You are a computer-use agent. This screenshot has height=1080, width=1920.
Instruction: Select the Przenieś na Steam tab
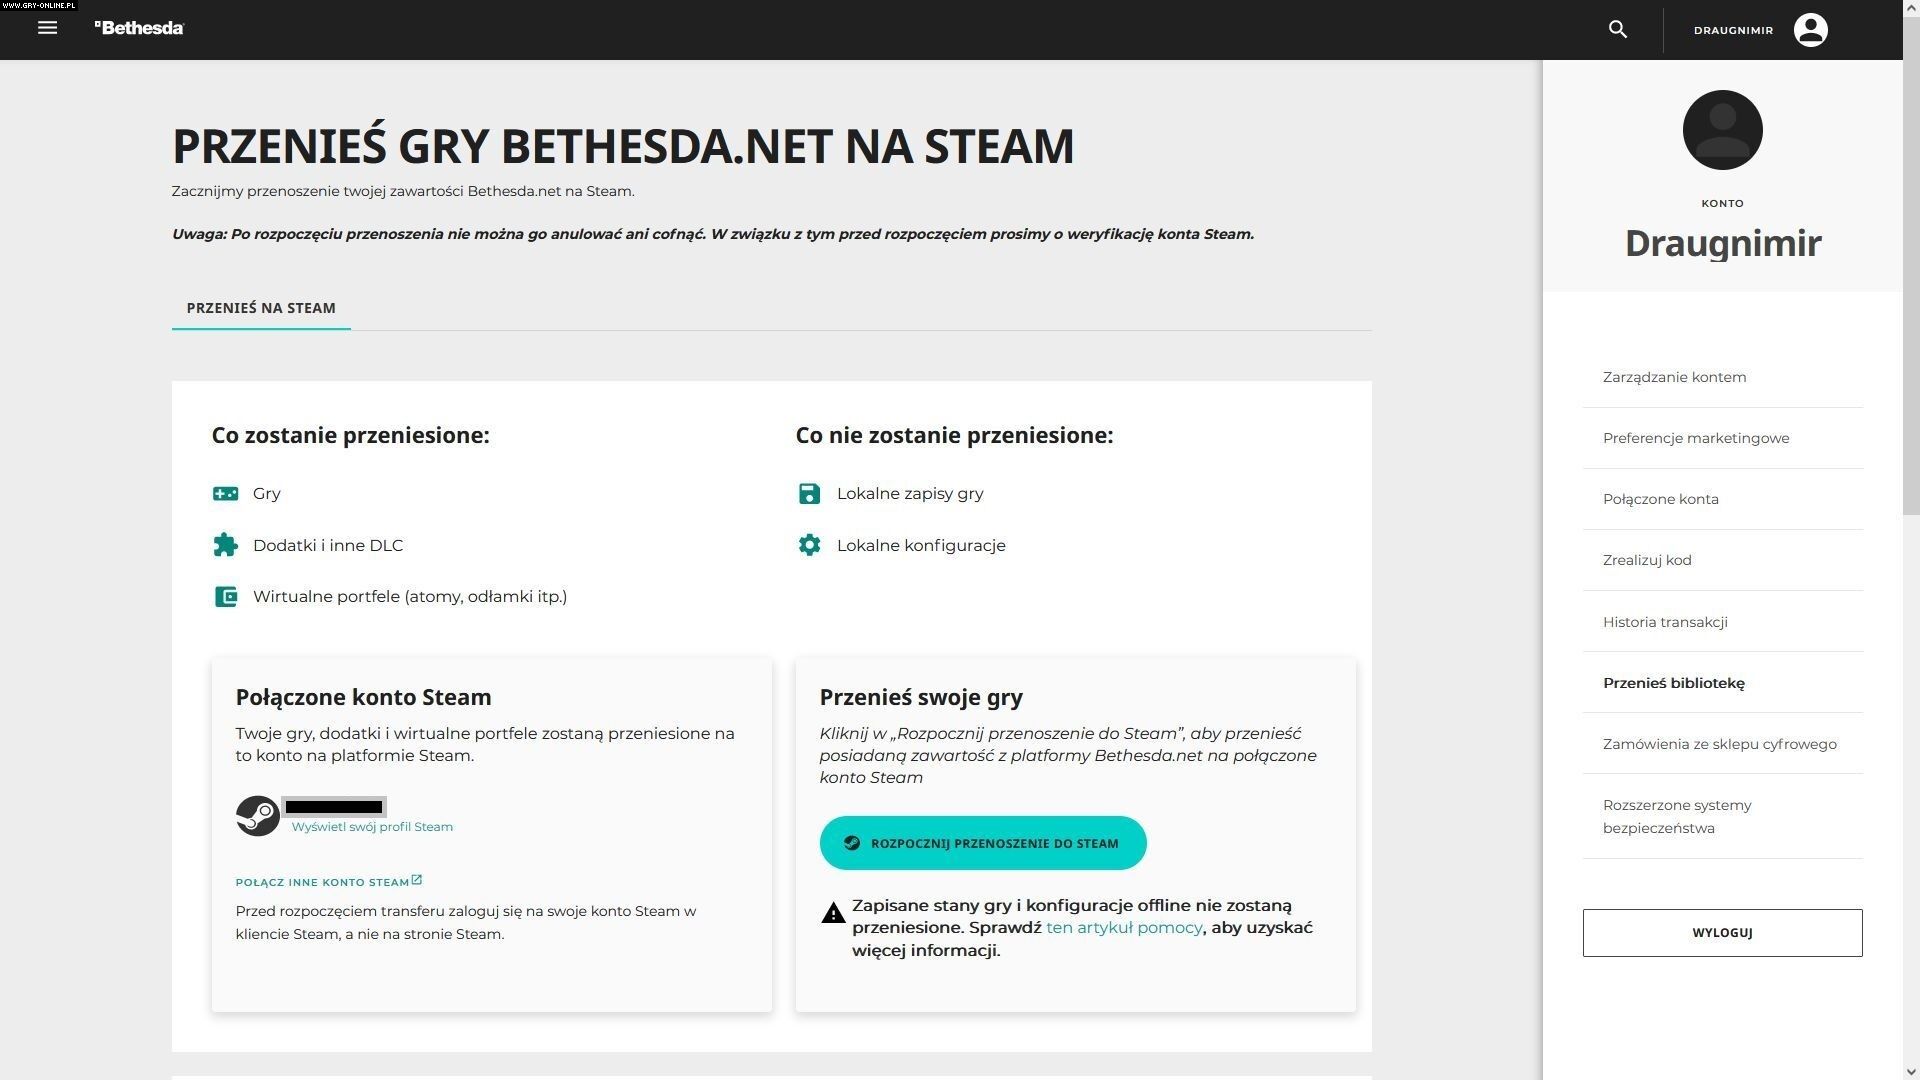click(261, 308)
